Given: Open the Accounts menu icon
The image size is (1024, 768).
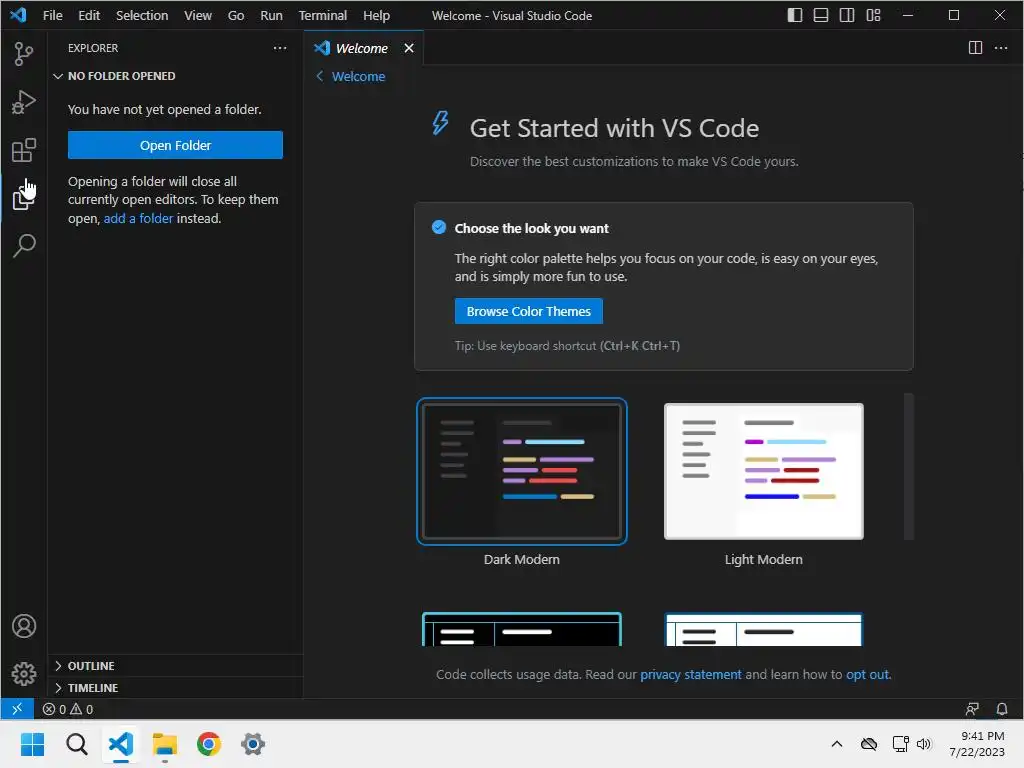Looking at the screenshot, I should pos(24,626).
